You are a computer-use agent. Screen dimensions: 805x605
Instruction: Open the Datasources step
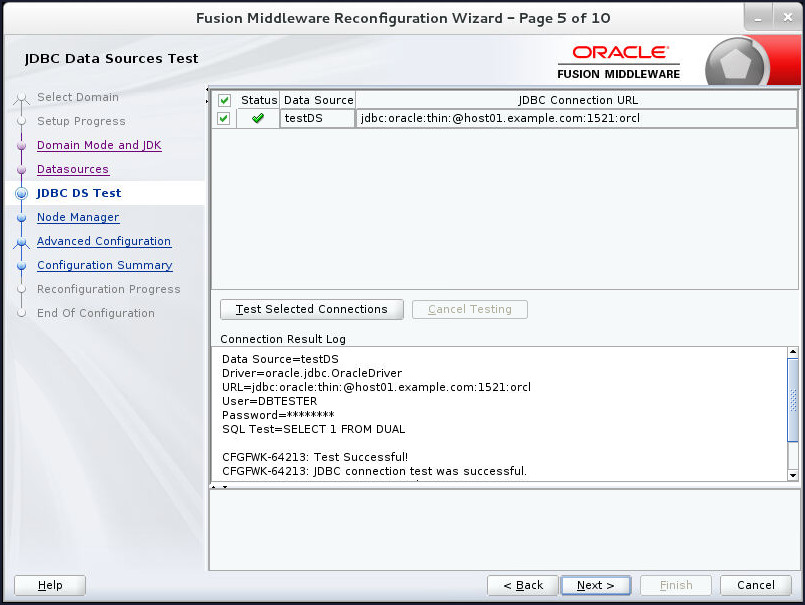(x=73, y=169)
